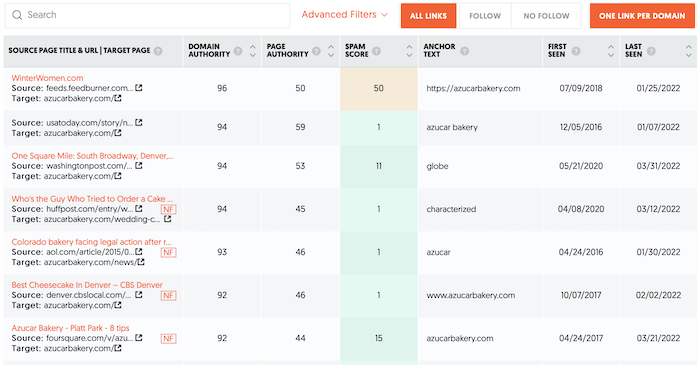Open external link for foursquare.com source
This screenshot has width=700, height=365.
[139, 338]
